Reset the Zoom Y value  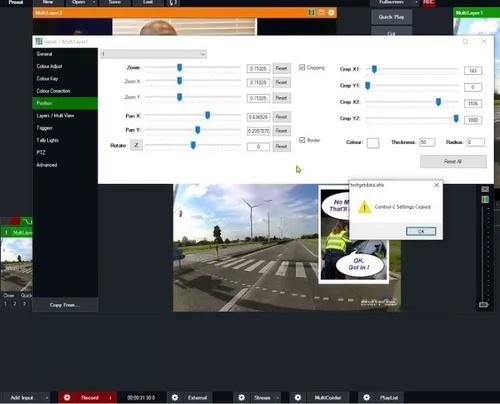point(282,98)
